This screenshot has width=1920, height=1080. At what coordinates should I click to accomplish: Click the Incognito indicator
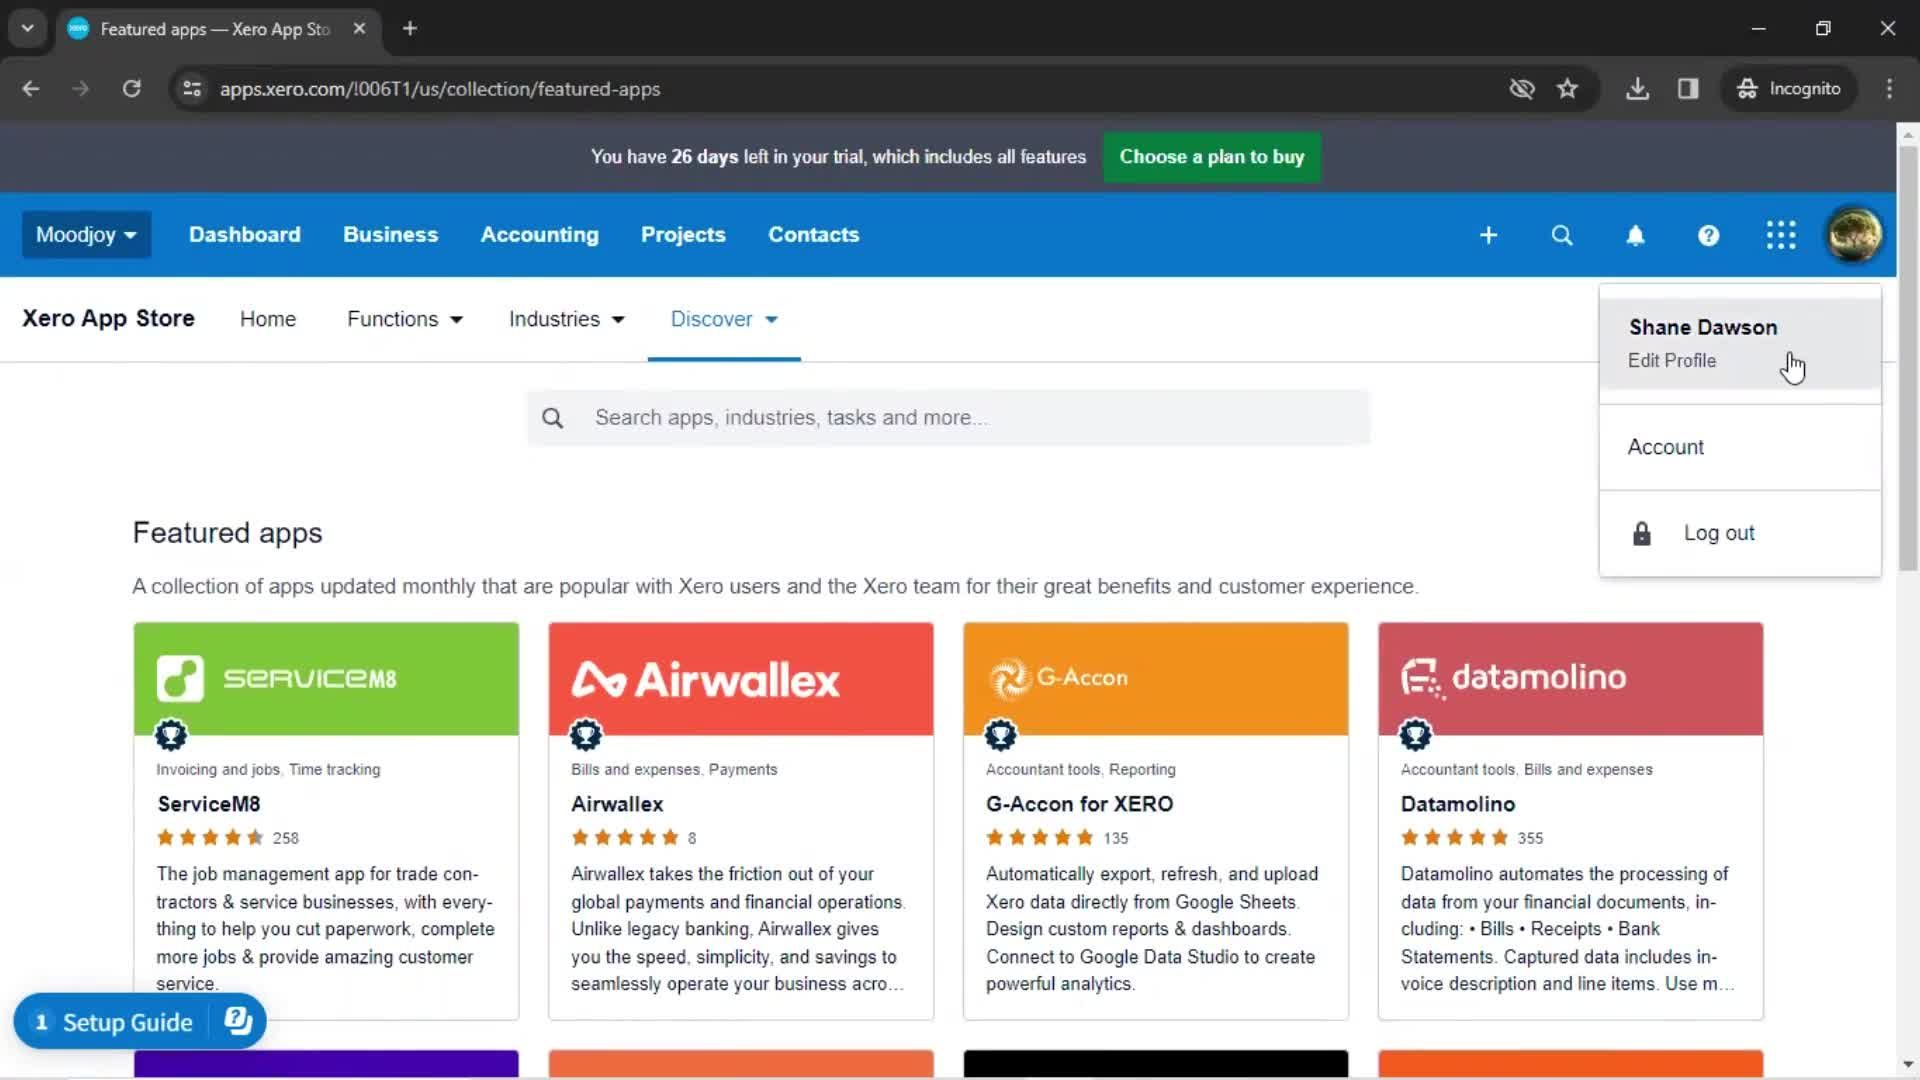(x=1789, y=89)
